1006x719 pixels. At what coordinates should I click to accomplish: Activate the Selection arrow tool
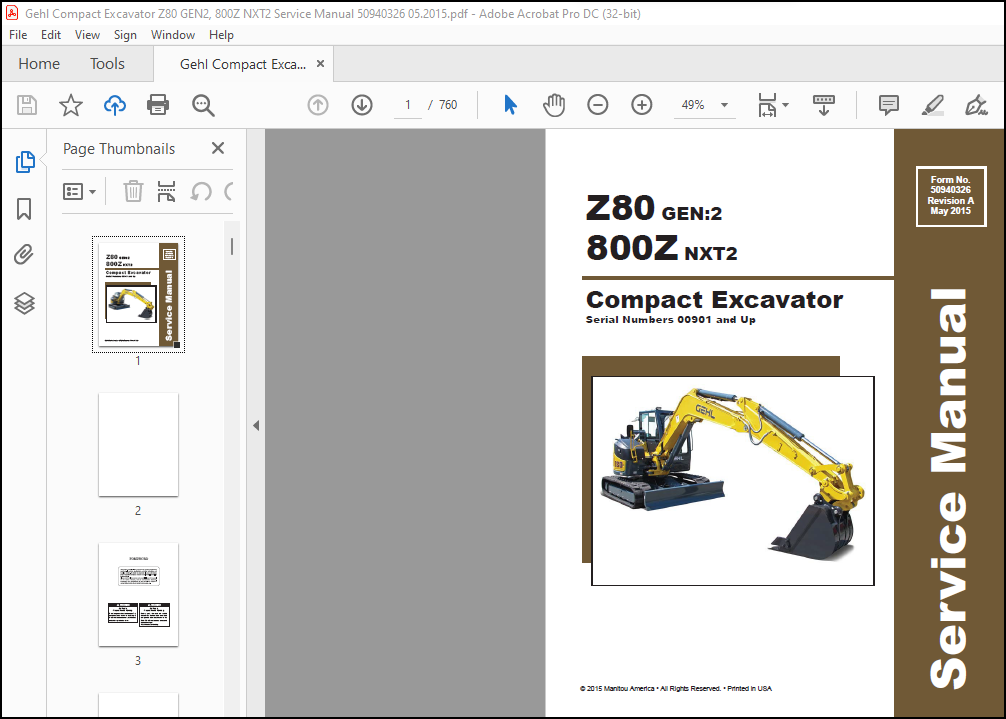510,105
